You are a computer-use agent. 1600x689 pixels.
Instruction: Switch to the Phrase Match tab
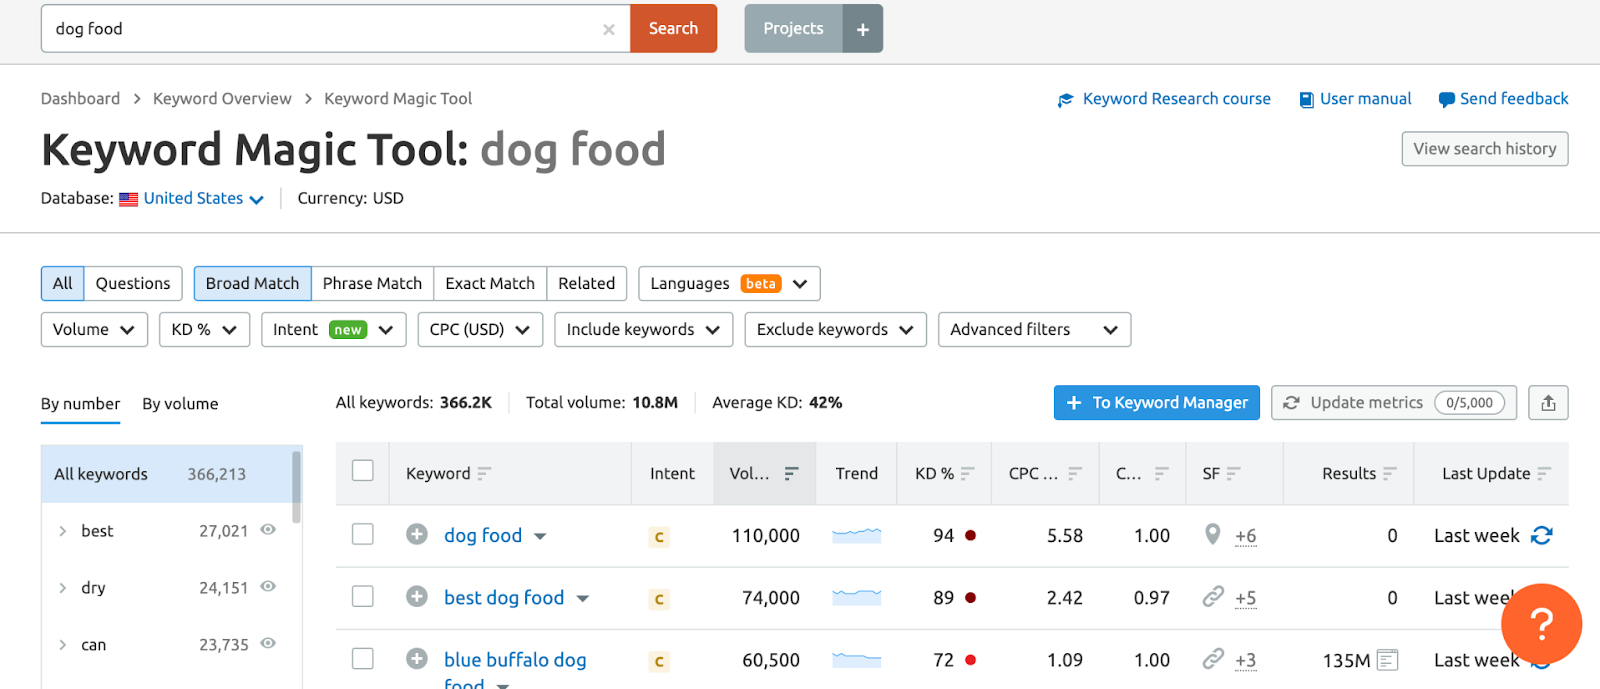(x=372, y=284)
